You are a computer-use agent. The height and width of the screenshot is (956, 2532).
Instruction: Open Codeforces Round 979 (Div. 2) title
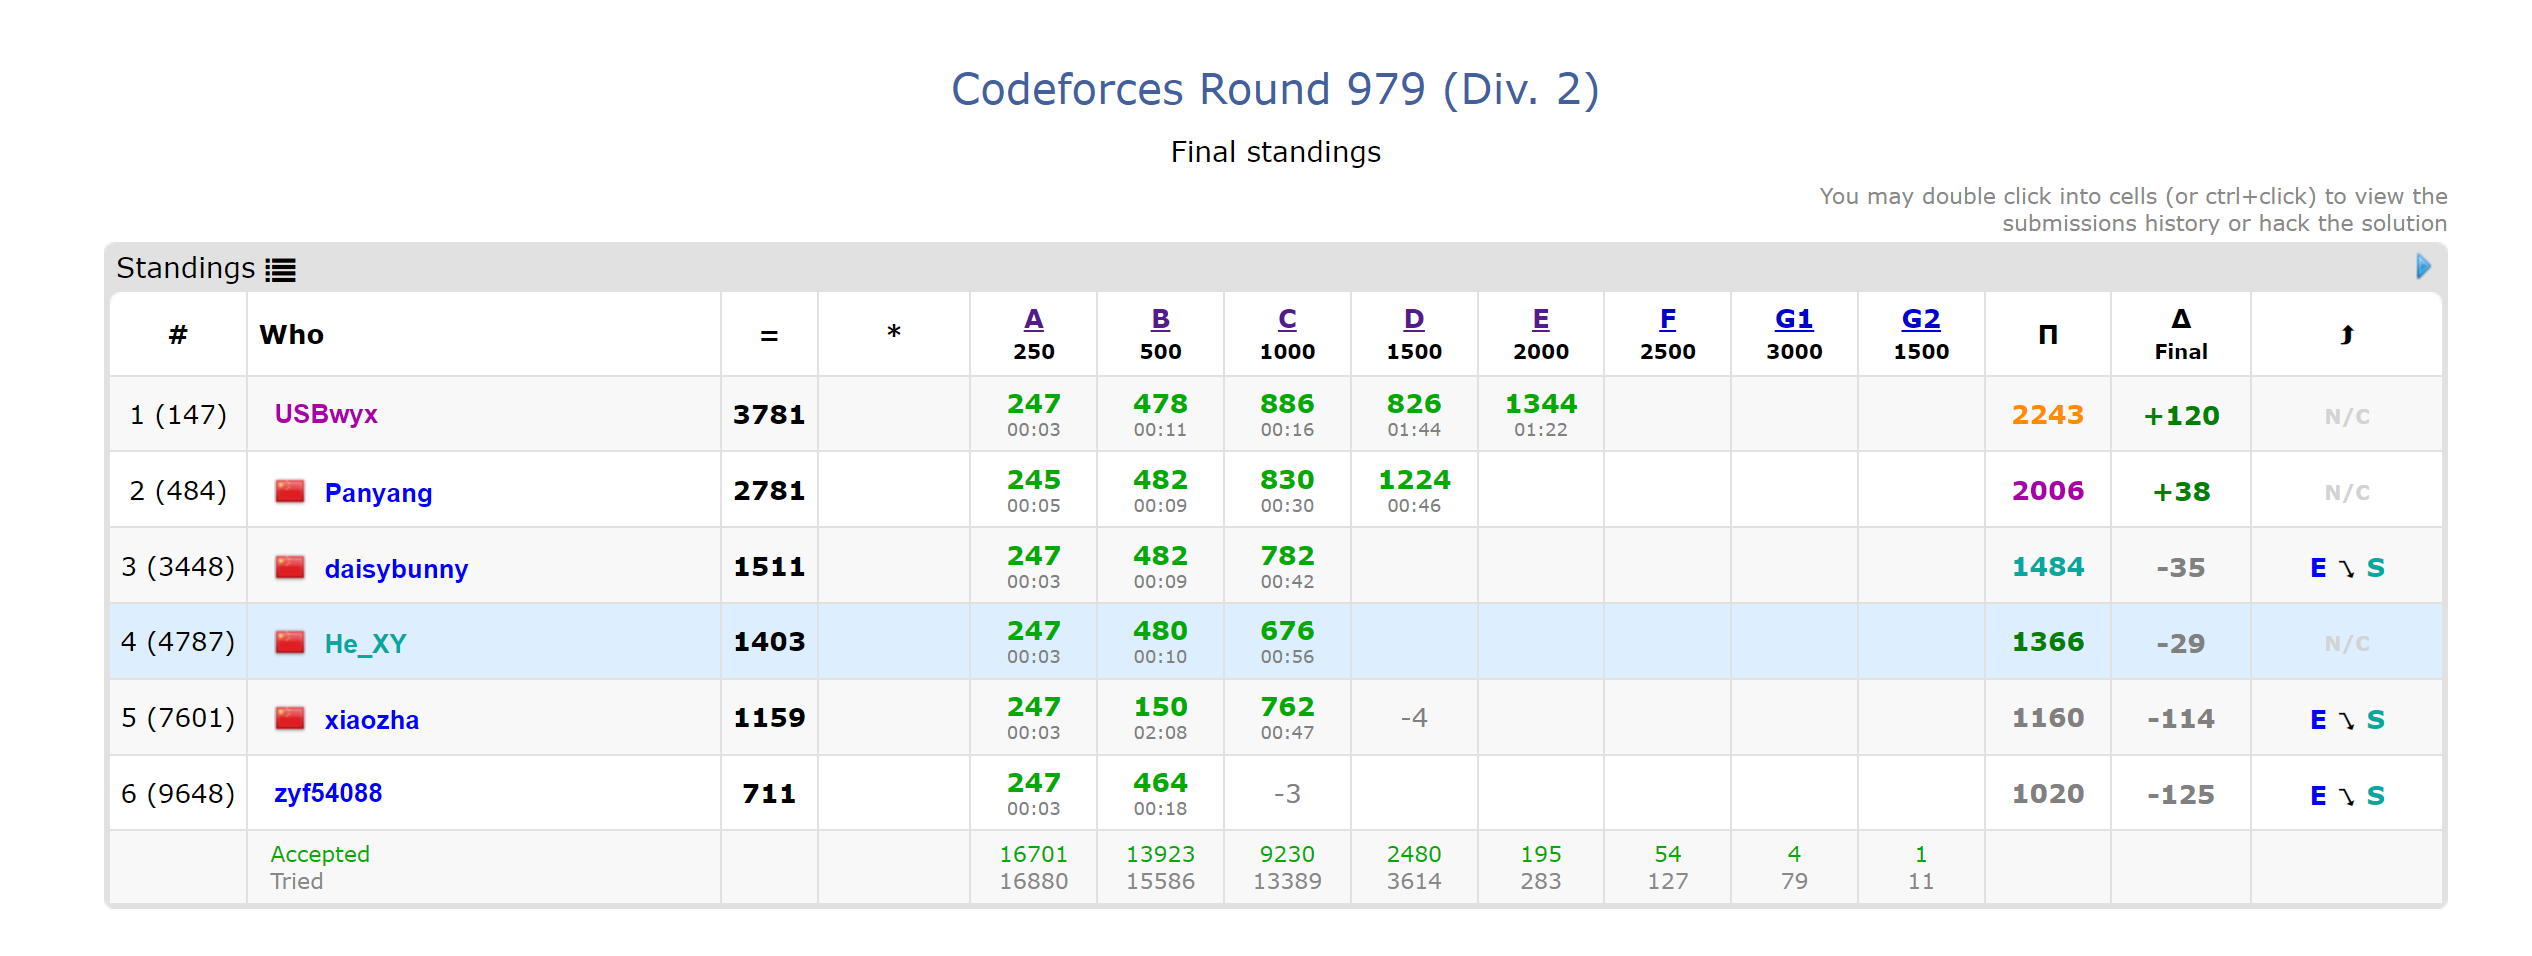click(x=1275, y=89)
